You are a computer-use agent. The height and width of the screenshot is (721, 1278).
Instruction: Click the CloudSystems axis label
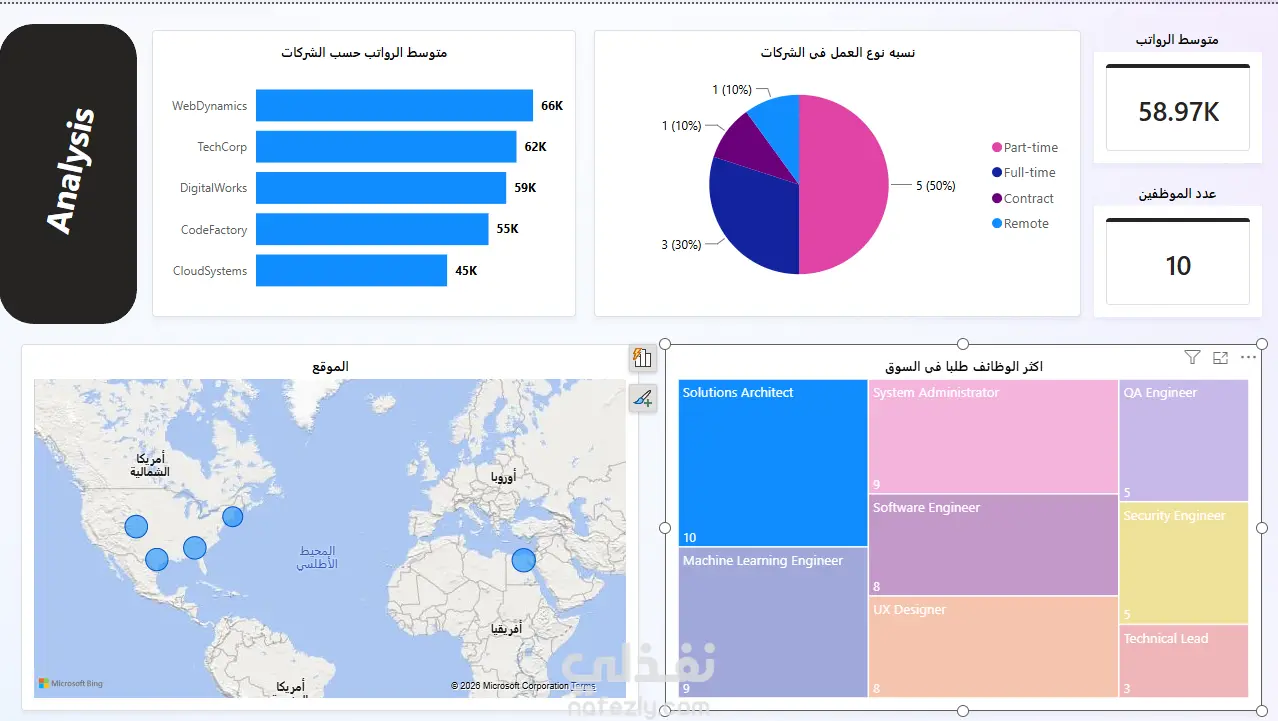(210, 270)
